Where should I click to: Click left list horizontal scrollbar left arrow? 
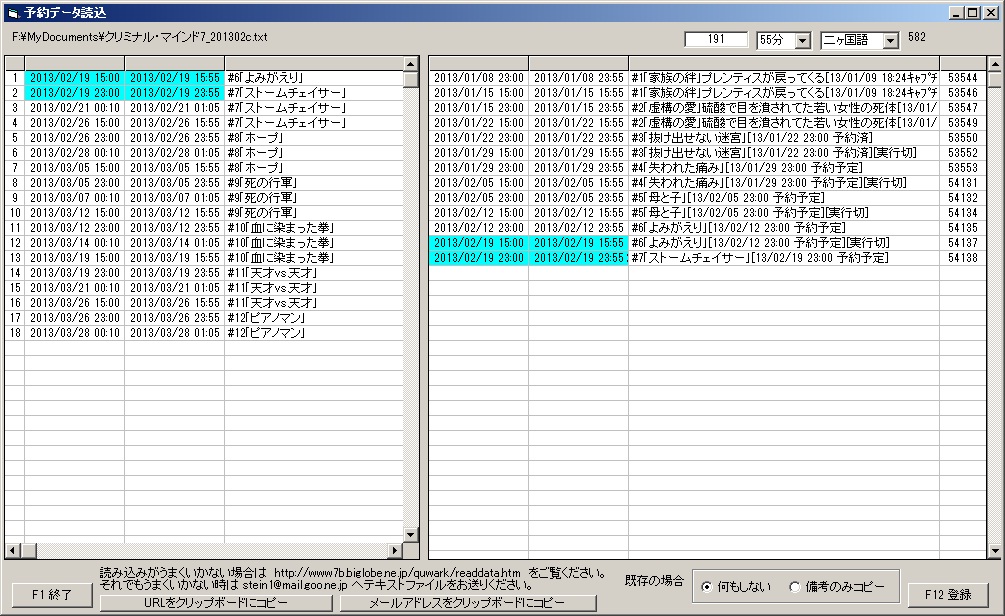[x=13, y=551]
